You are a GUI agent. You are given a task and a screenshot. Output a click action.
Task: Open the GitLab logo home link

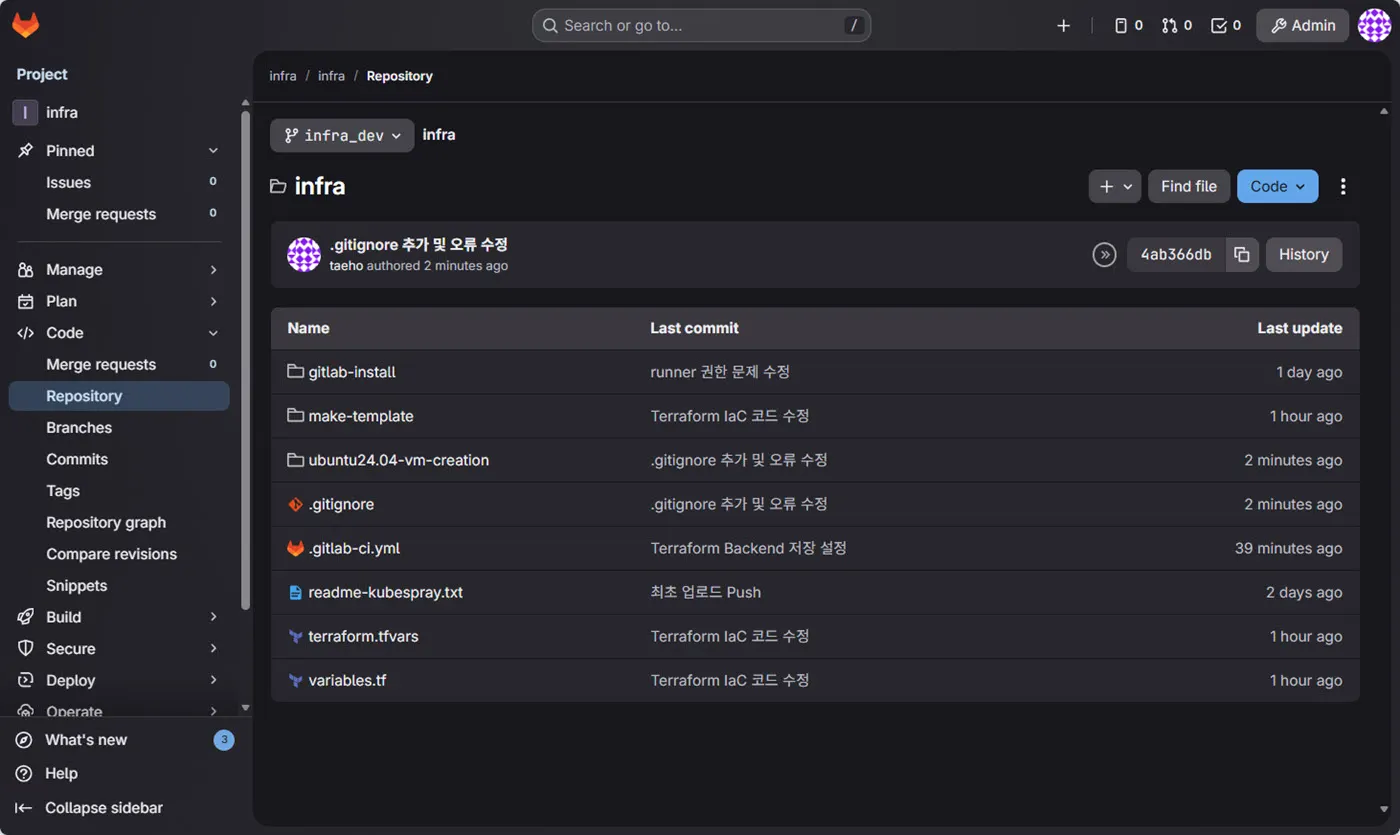pyautogui.click(x=26, y=25)
